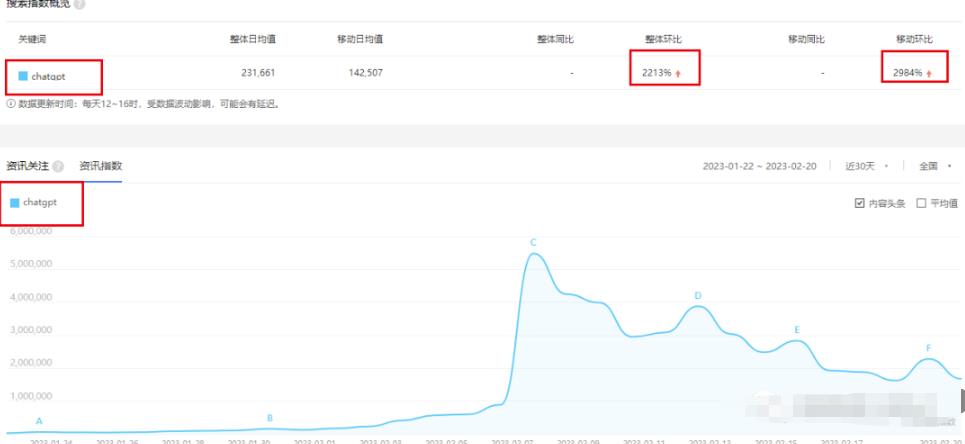
Task: Toggle the 内容头条 checkbox
Action: pos(859,203)
